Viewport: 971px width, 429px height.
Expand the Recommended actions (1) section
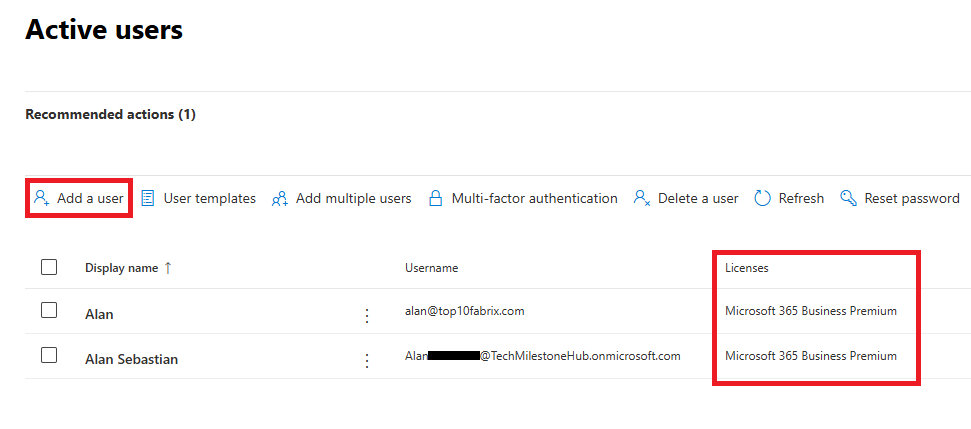click(x=110, y=115)
